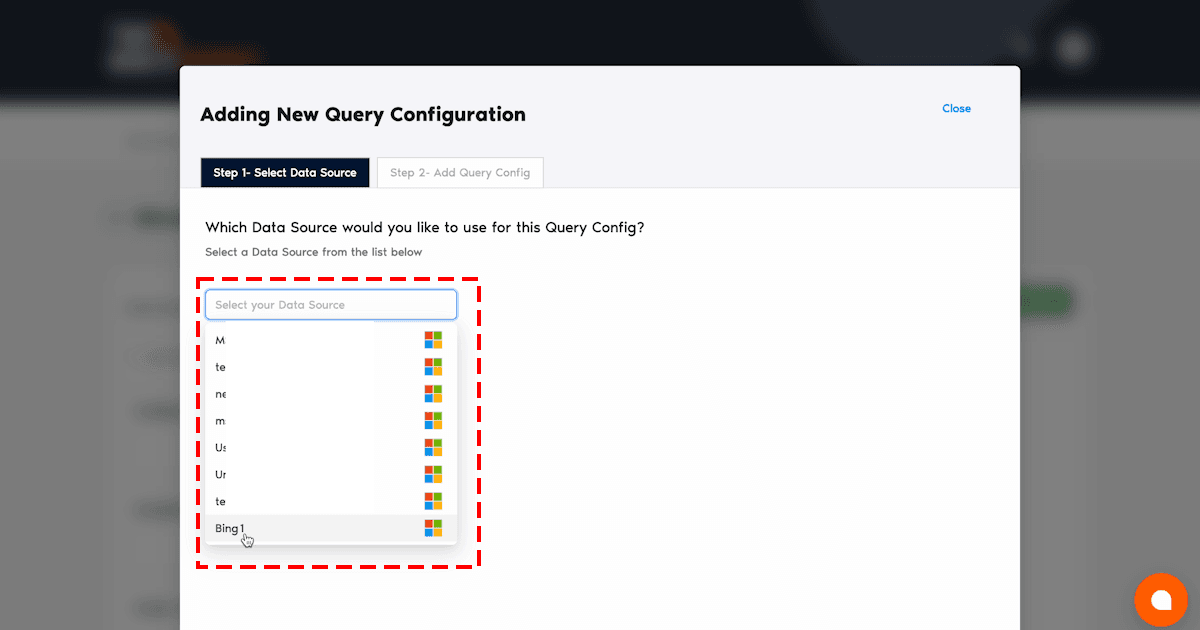
Task: Choose the data source option starting with 'ne'
Action: coord(221,394)
